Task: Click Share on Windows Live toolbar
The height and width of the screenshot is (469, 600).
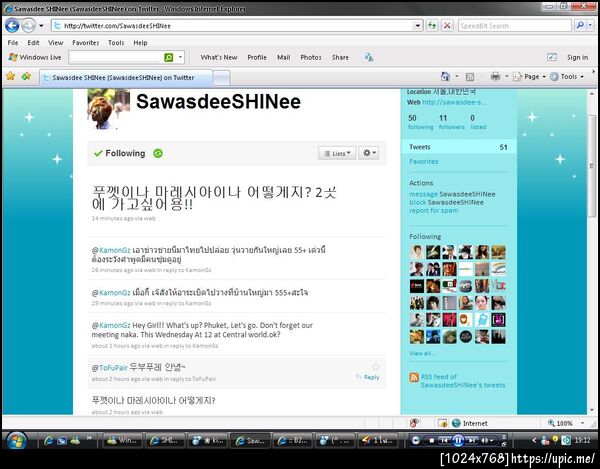Action: tap(340, 57)
